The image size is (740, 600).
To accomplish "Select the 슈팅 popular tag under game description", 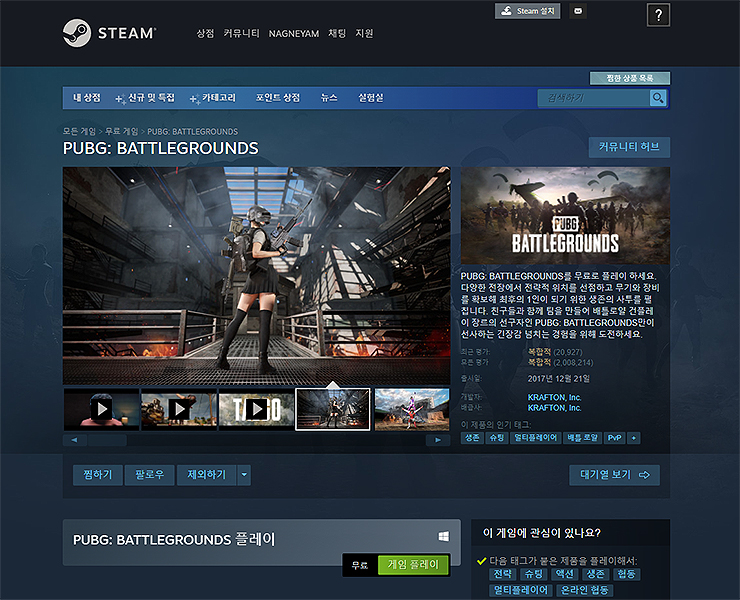I will pyautogui.click(x=496, y=438).
